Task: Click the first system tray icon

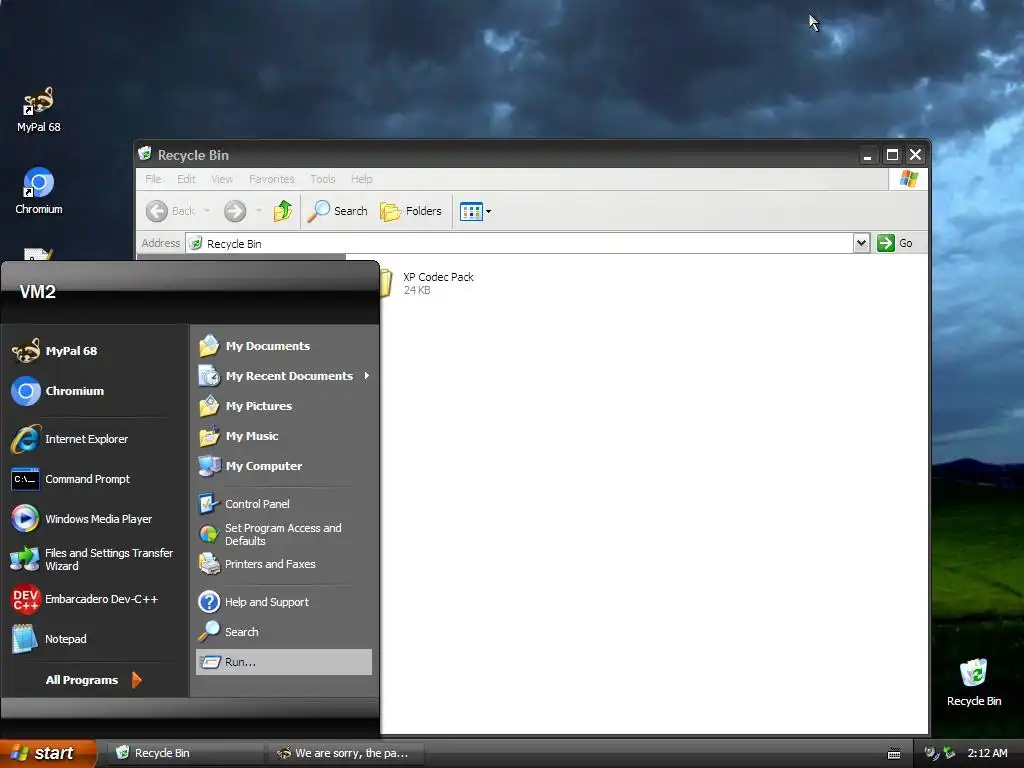Action: (932, 753)
